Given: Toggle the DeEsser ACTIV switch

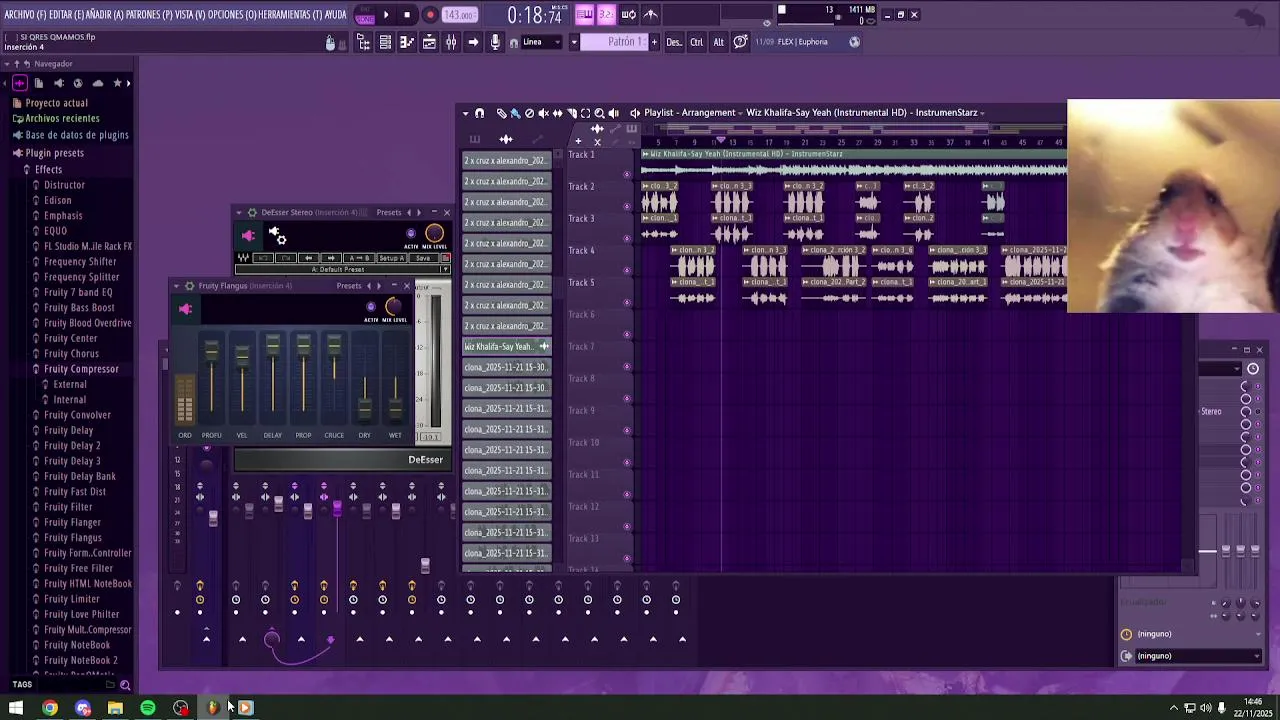Looking at the screenshot, I should click(x=411, y=234).
